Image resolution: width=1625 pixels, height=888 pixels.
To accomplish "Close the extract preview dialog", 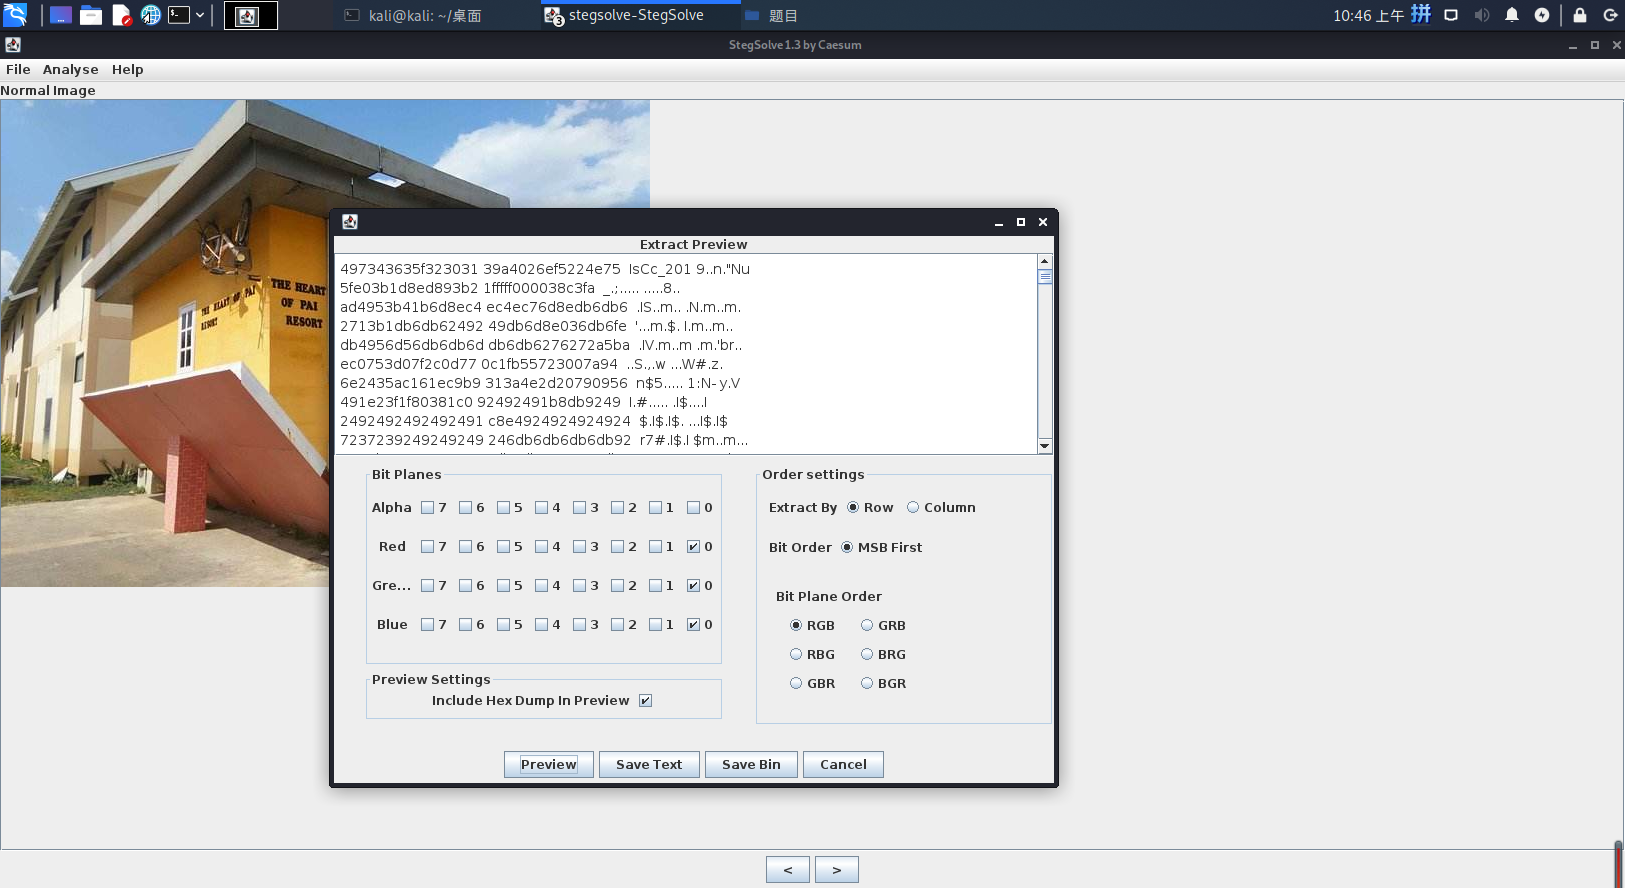I will (x=1043, y=222).
